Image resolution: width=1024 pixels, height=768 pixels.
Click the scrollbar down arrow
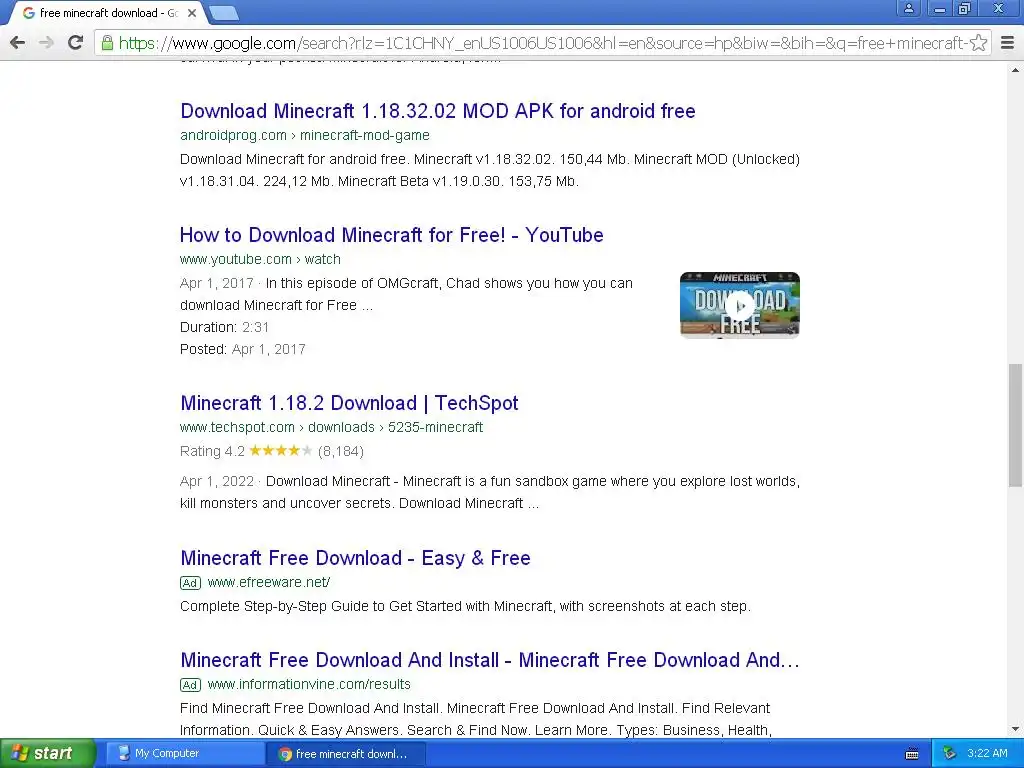point(1015,729)
